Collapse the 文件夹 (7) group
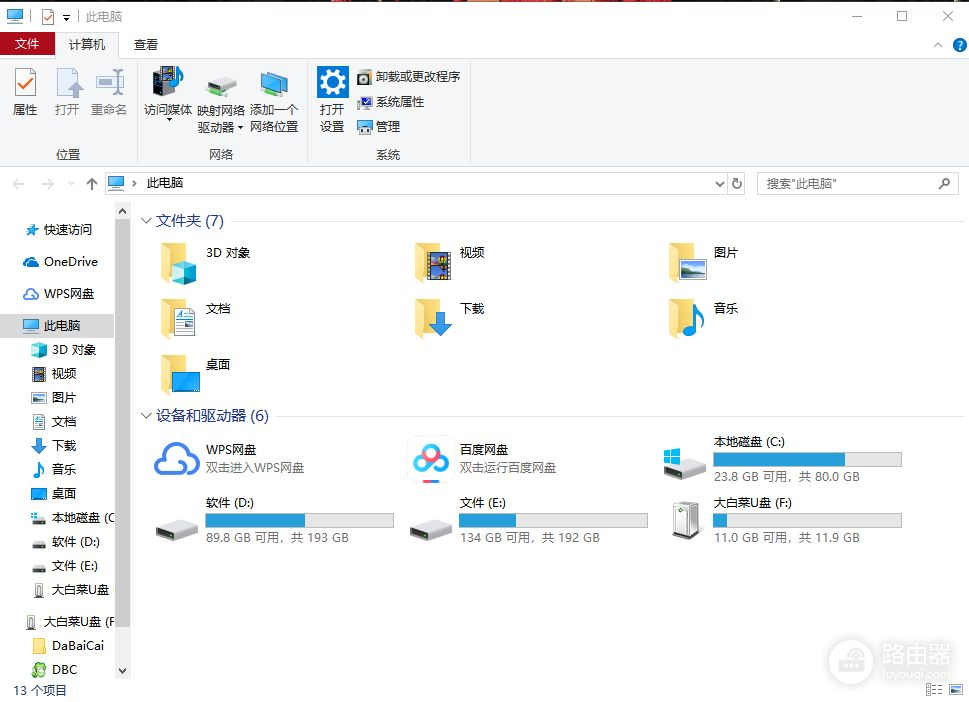The width and height of the screenshot is (969, 702). click(x=146, y=221)
